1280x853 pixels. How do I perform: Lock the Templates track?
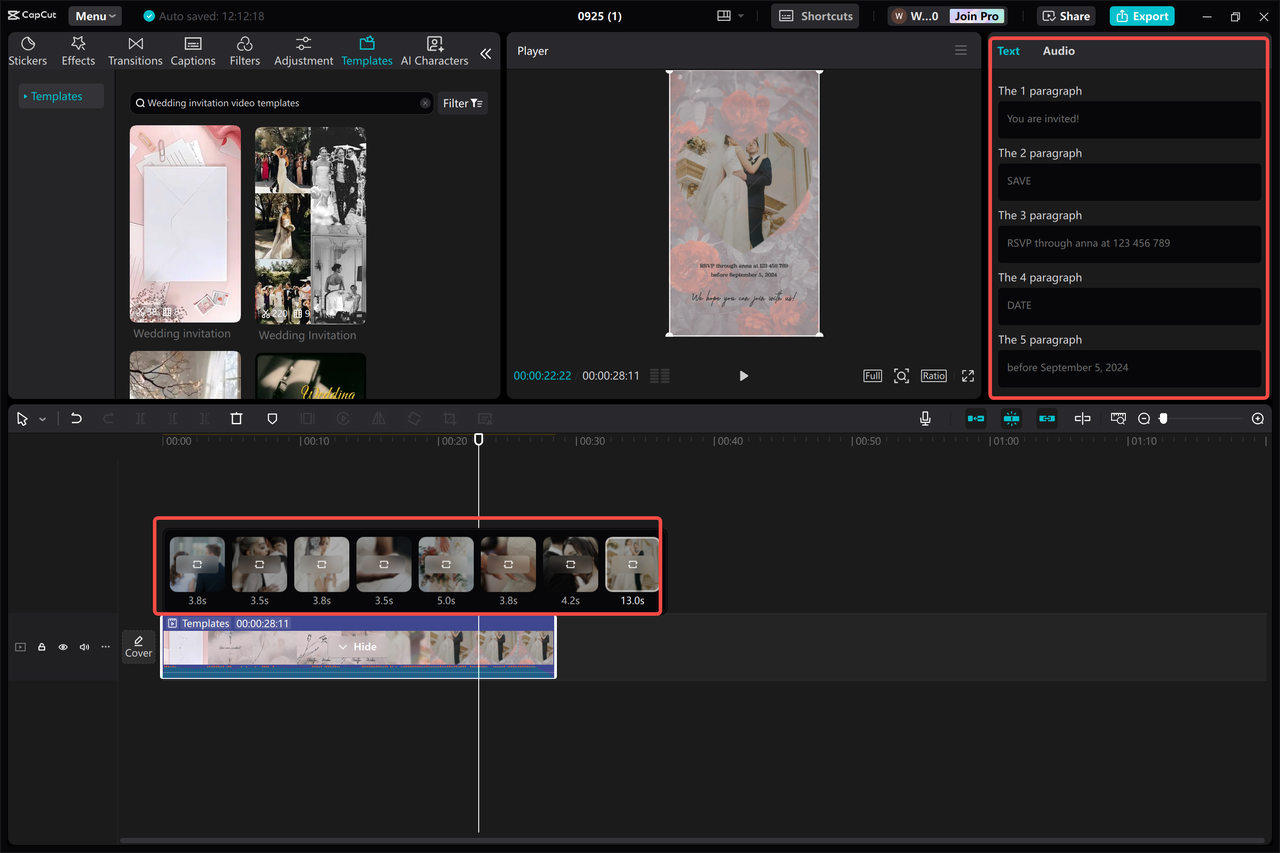[x=41, y=647]
